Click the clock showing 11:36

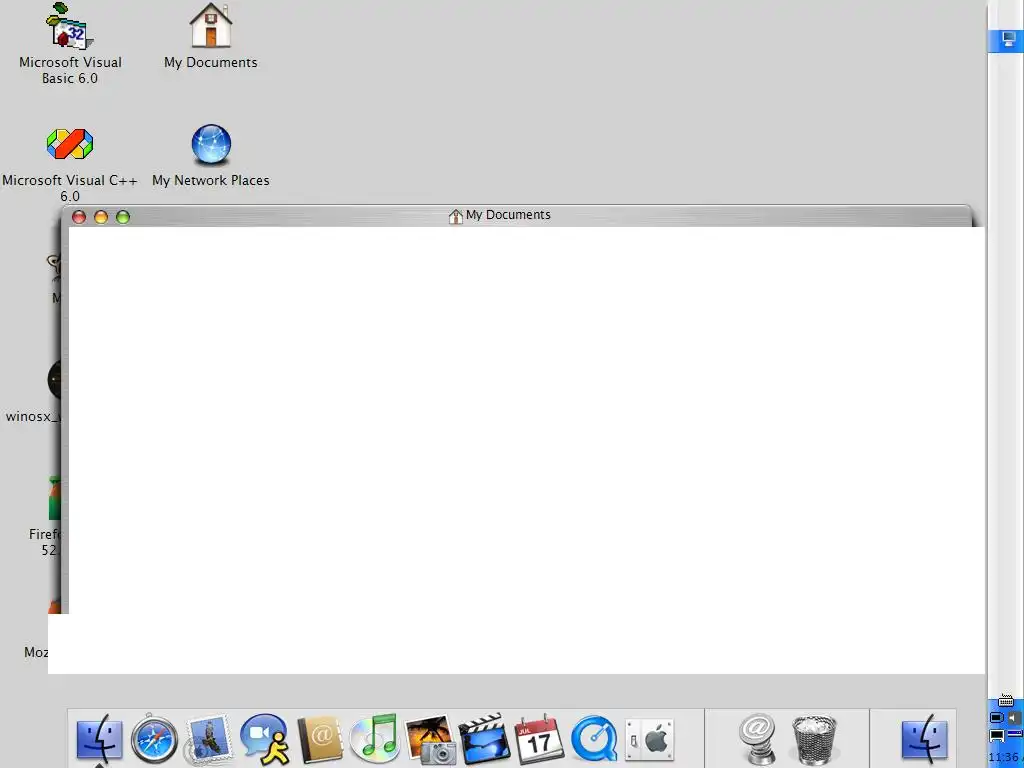pyautogui.click(x=1004, y=758)
